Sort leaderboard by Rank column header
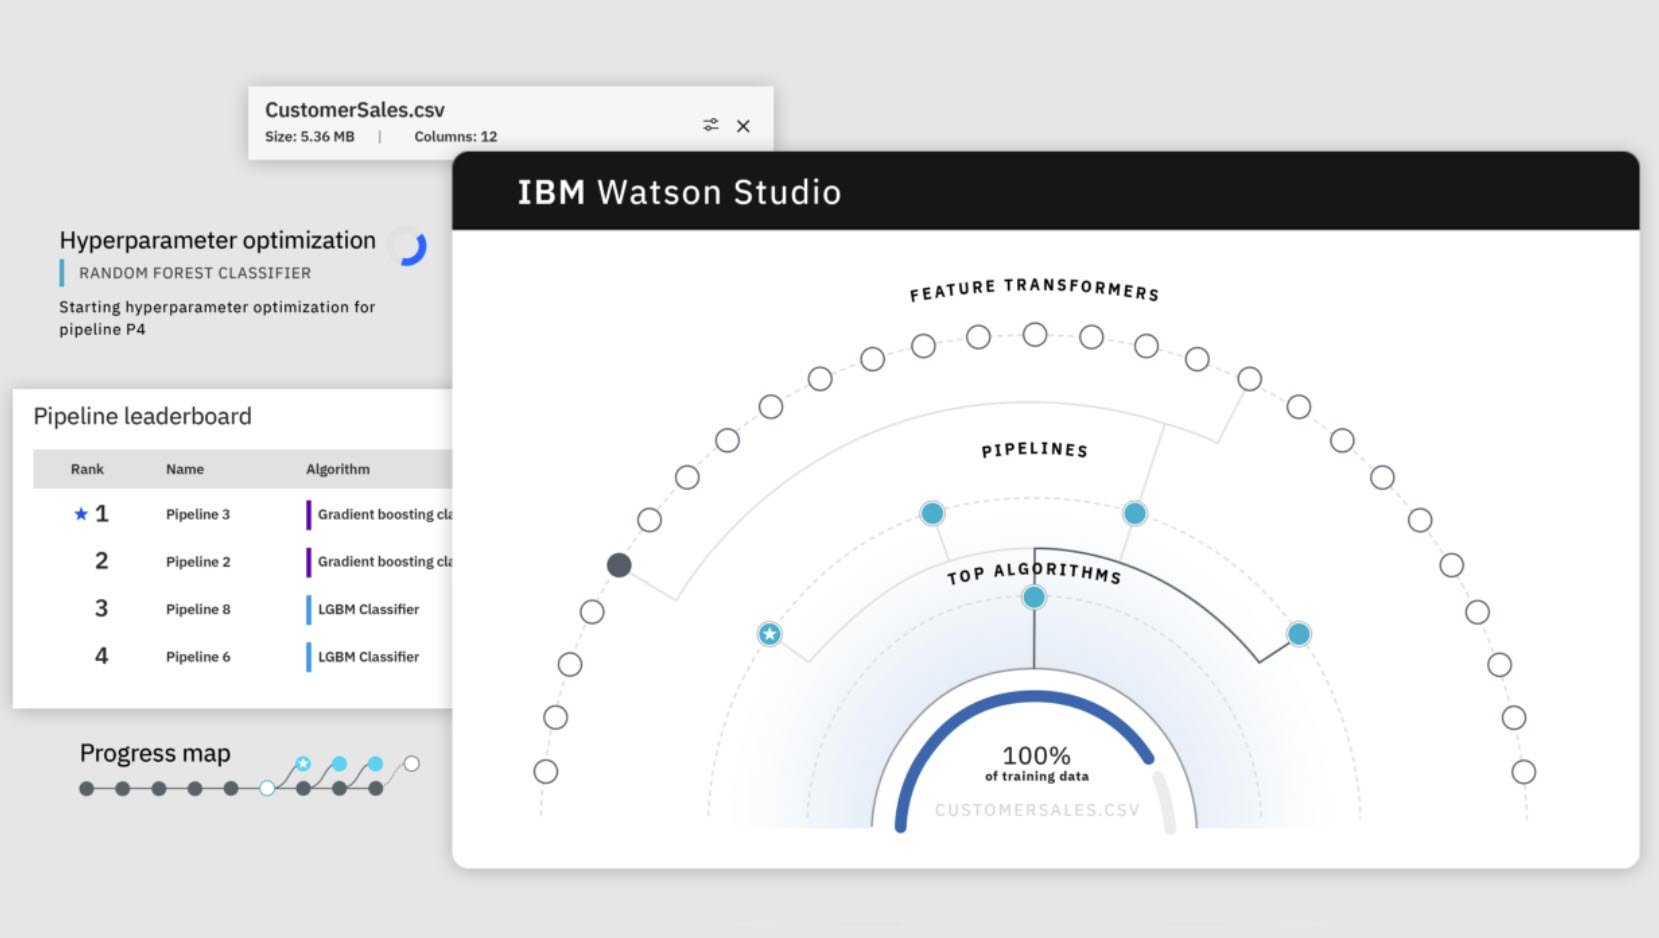The width and height of the screenshot is (1659, 938). pos(87,469)
